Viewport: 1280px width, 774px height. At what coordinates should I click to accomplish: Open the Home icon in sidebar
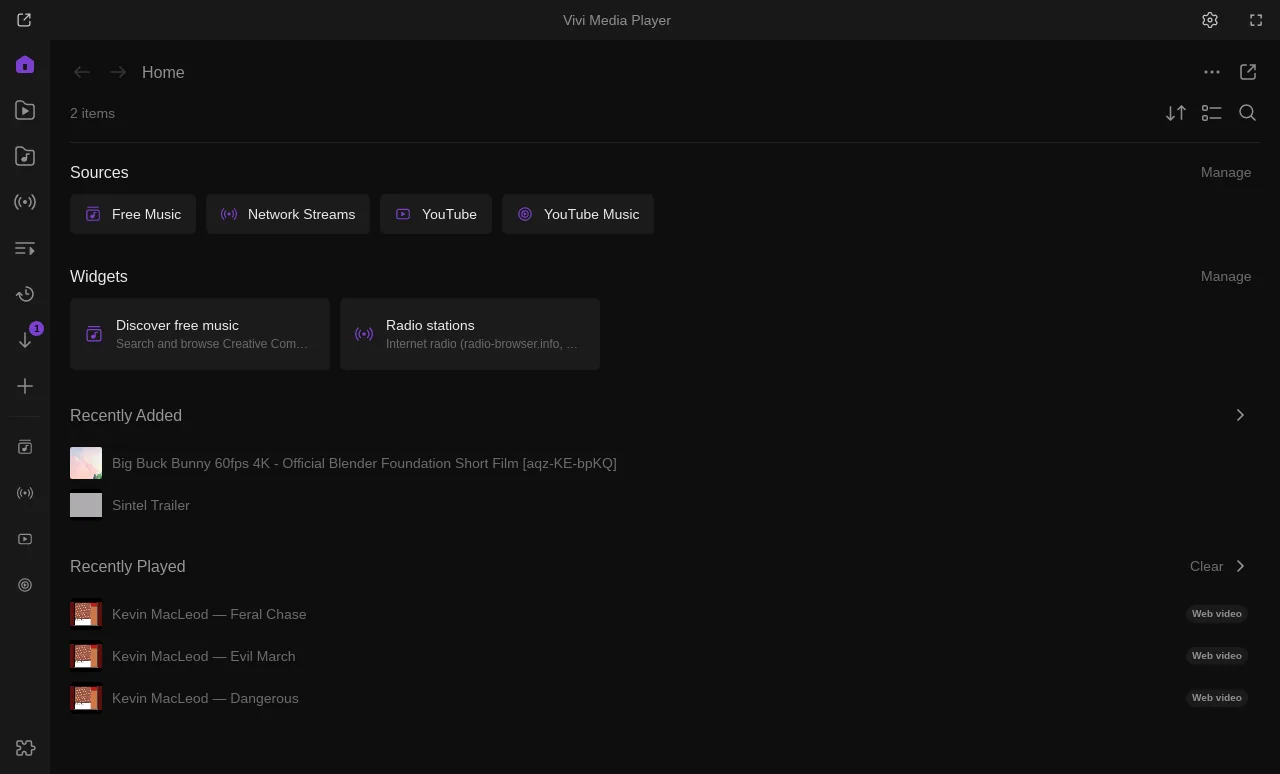[x=25, y=65]
